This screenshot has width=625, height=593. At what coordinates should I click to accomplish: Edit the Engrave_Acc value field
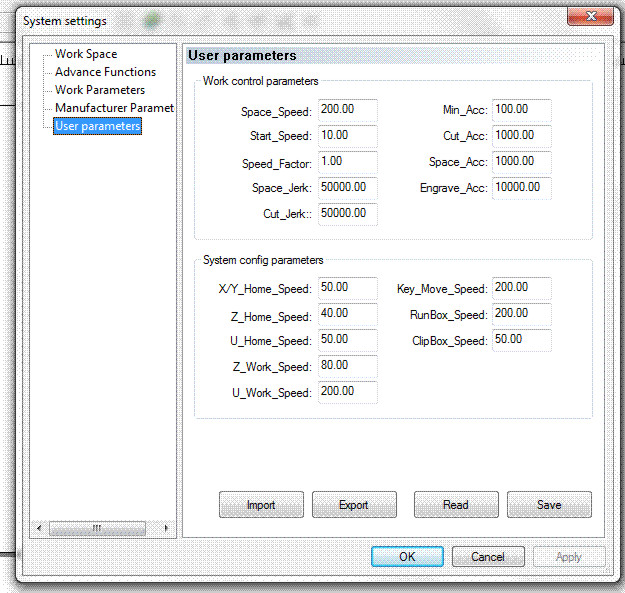[x=521, y=188]
